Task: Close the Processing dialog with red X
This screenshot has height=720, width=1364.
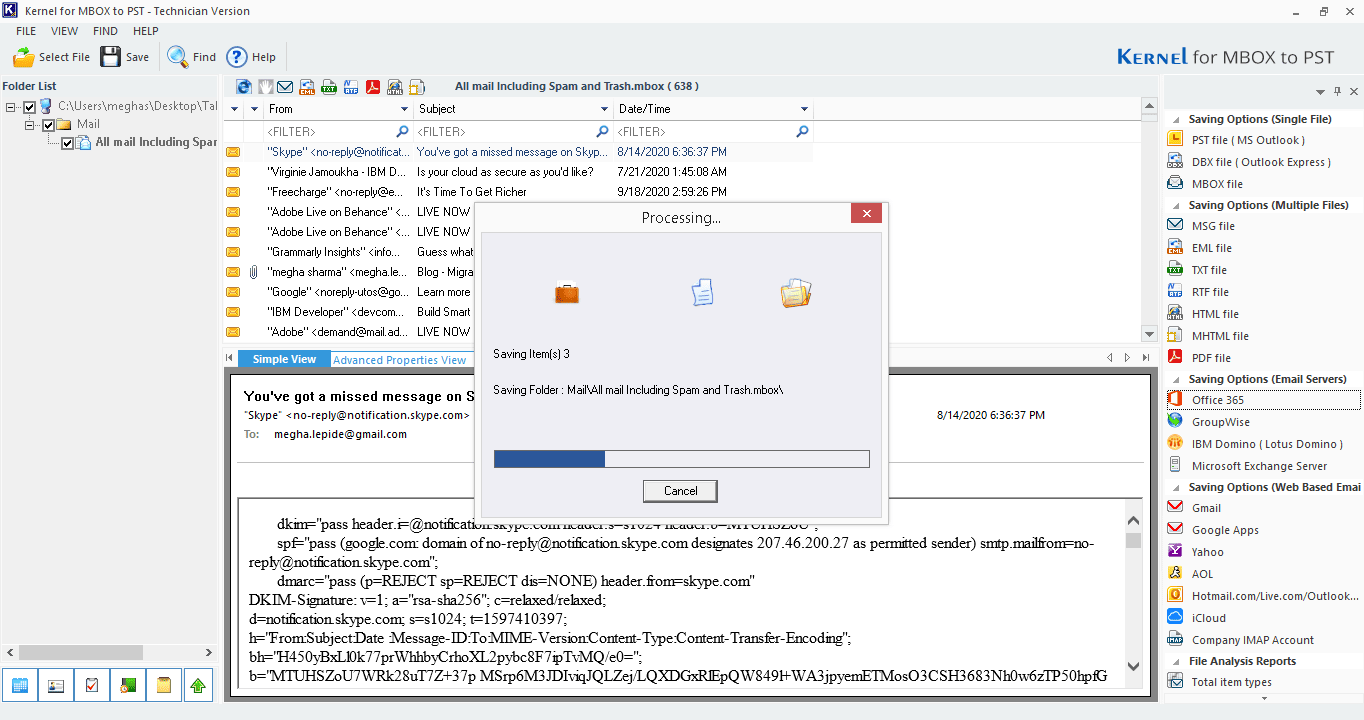Action: (866, 214)
